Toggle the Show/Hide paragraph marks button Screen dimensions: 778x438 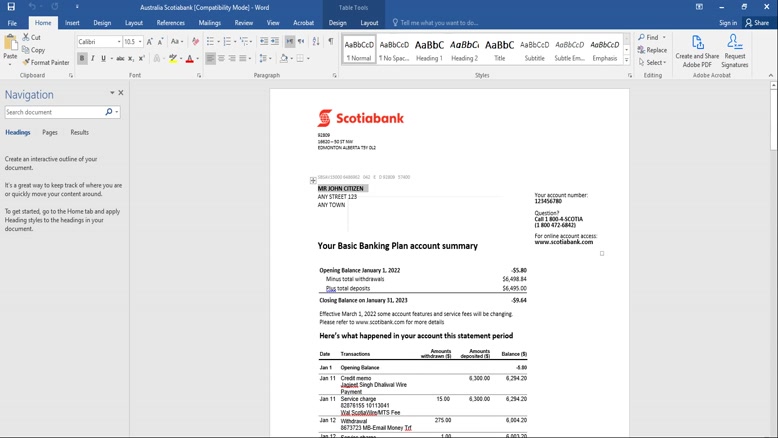pyautogui.click(x=331, y=42)
